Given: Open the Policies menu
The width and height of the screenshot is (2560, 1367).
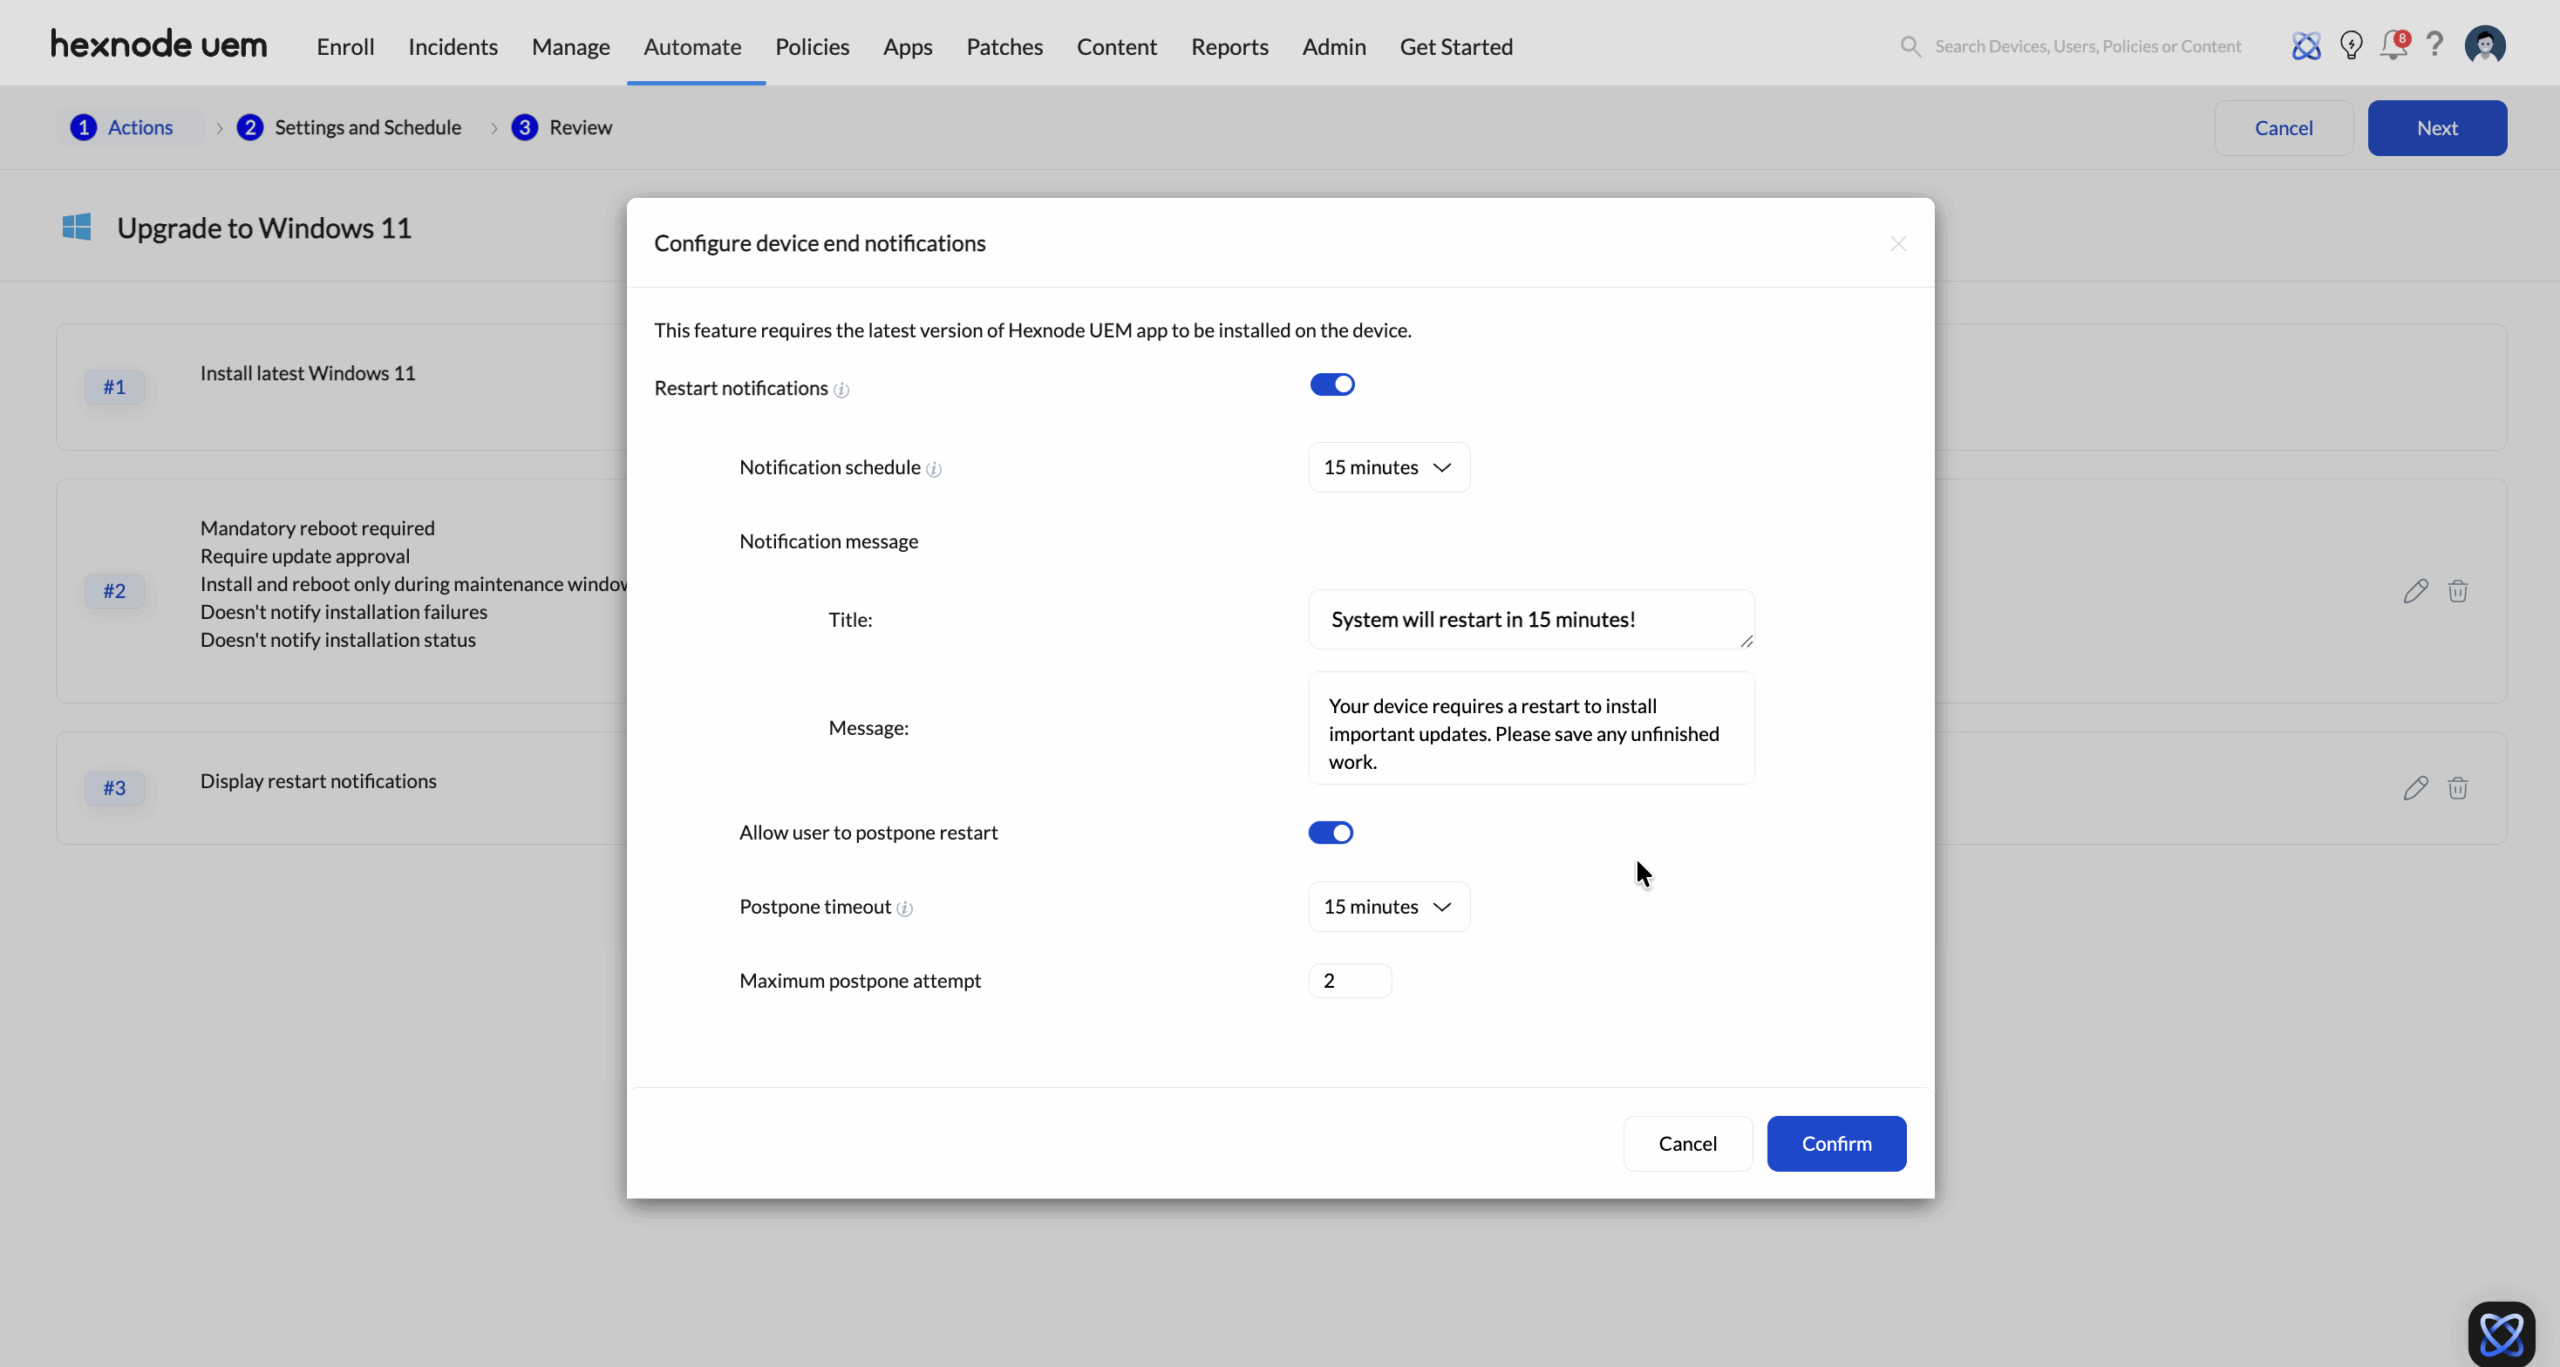Looking at the screenshot, I should point(812,47).
